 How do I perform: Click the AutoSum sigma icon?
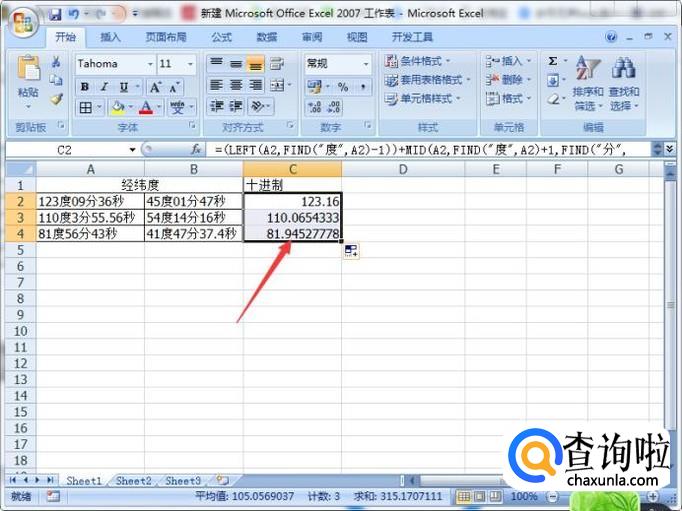[553, 61]
